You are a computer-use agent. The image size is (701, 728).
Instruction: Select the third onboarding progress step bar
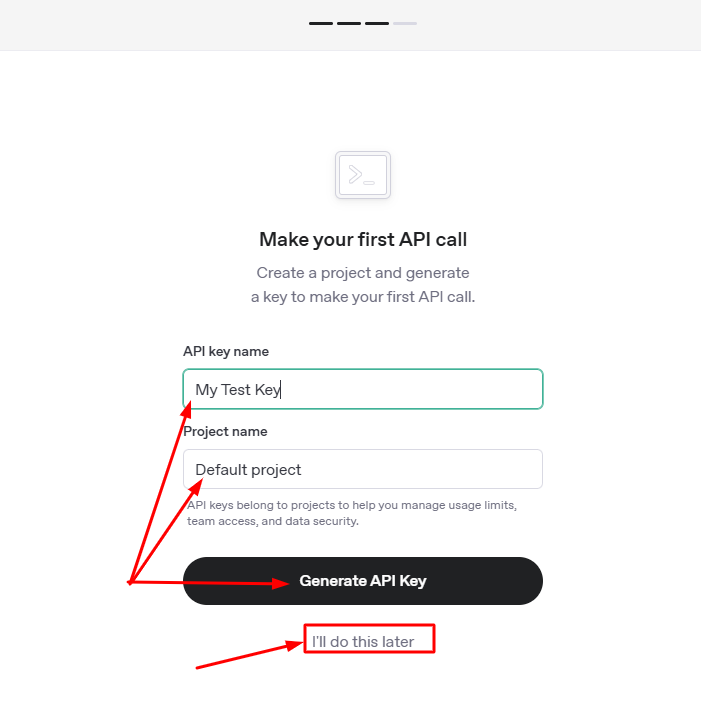[376, 23]
